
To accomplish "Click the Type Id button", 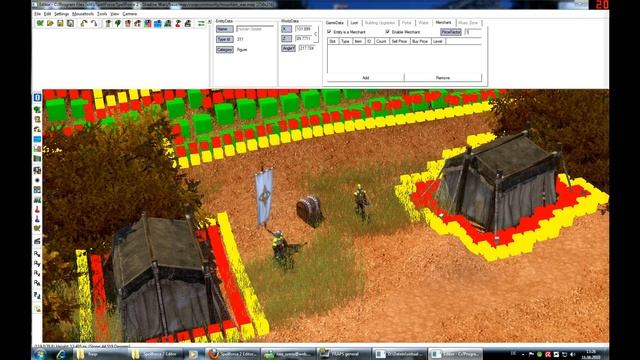I will tap(224, 39).
